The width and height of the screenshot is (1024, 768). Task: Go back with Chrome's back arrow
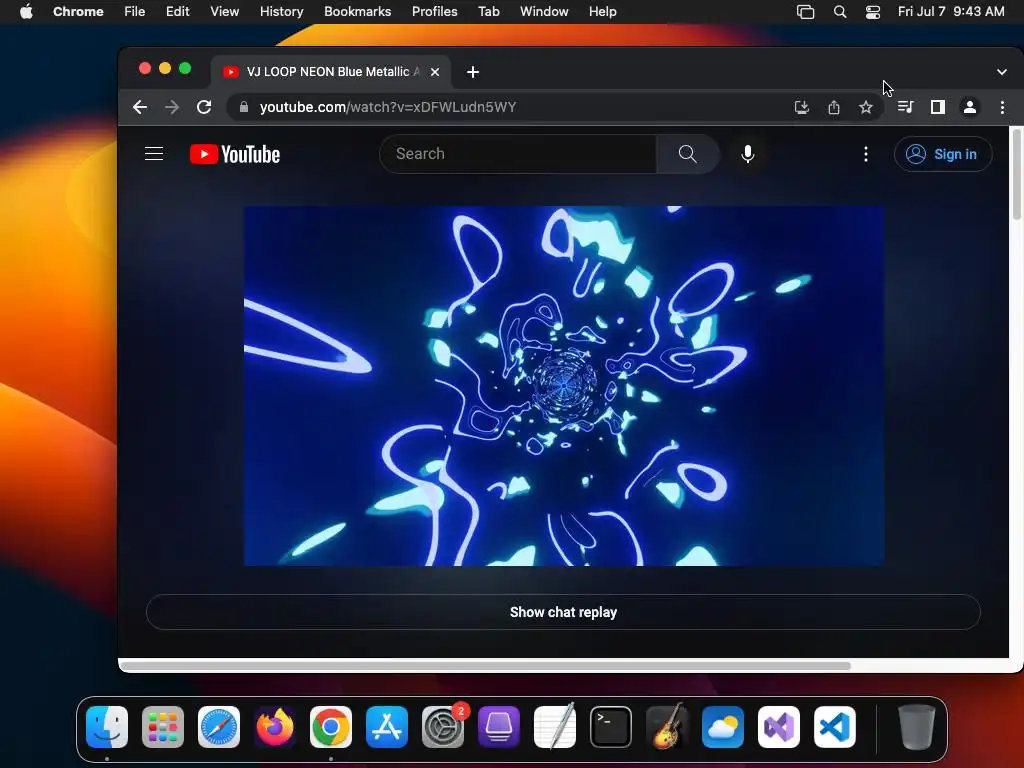click(140, 107)
